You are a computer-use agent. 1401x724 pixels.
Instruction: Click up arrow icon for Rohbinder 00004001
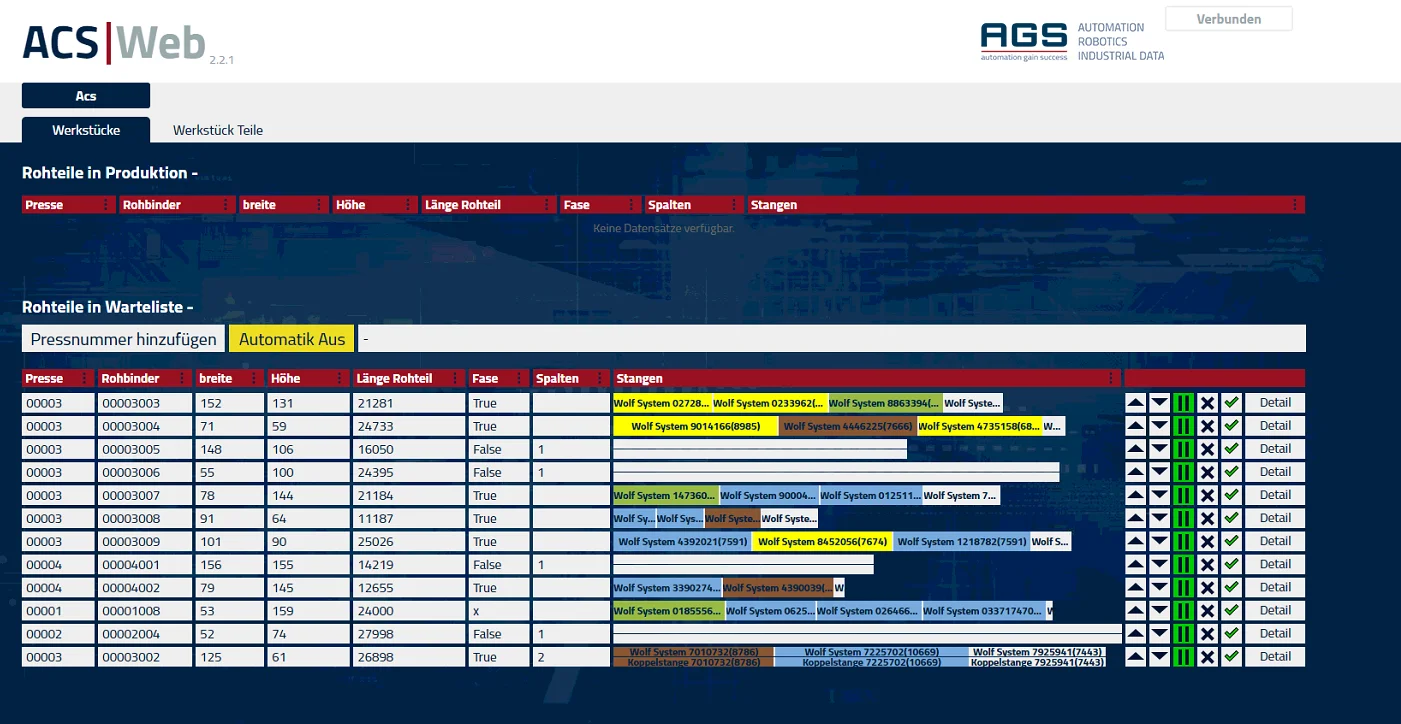tap(1136, 564)
